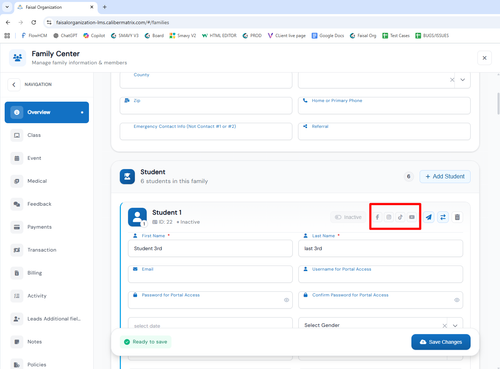Click the Zip input field

(206, 106)
